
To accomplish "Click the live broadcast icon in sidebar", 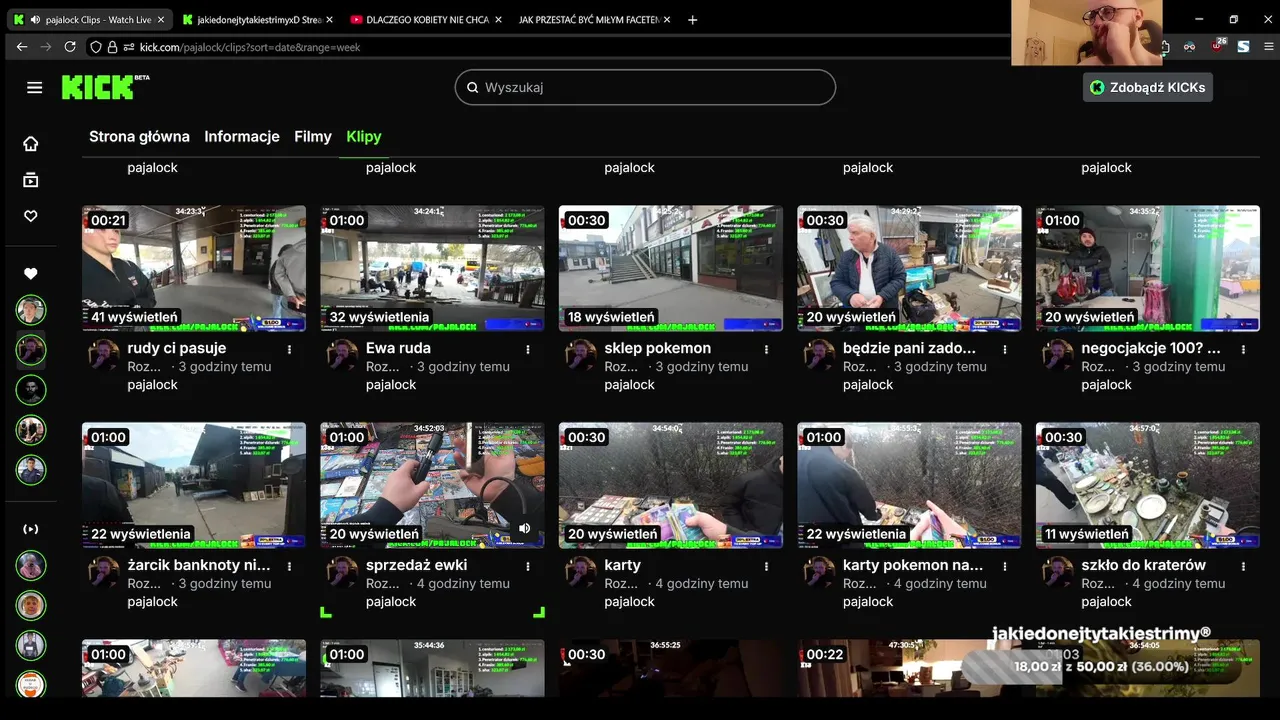I will [x=31, y=529].
